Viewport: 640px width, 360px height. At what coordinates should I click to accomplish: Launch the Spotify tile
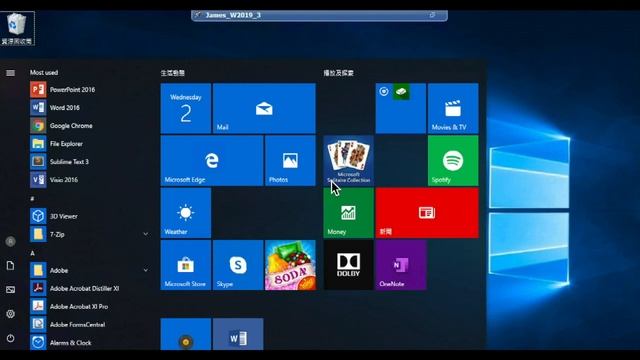453,160
